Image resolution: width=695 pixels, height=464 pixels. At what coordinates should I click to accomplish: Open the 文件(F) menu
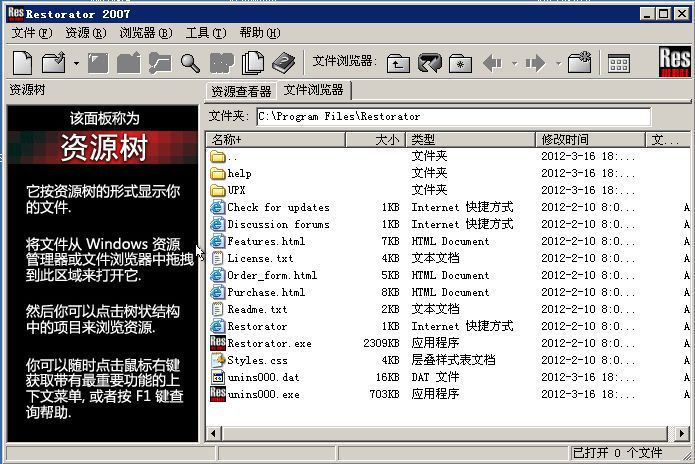tap(31, 33)
